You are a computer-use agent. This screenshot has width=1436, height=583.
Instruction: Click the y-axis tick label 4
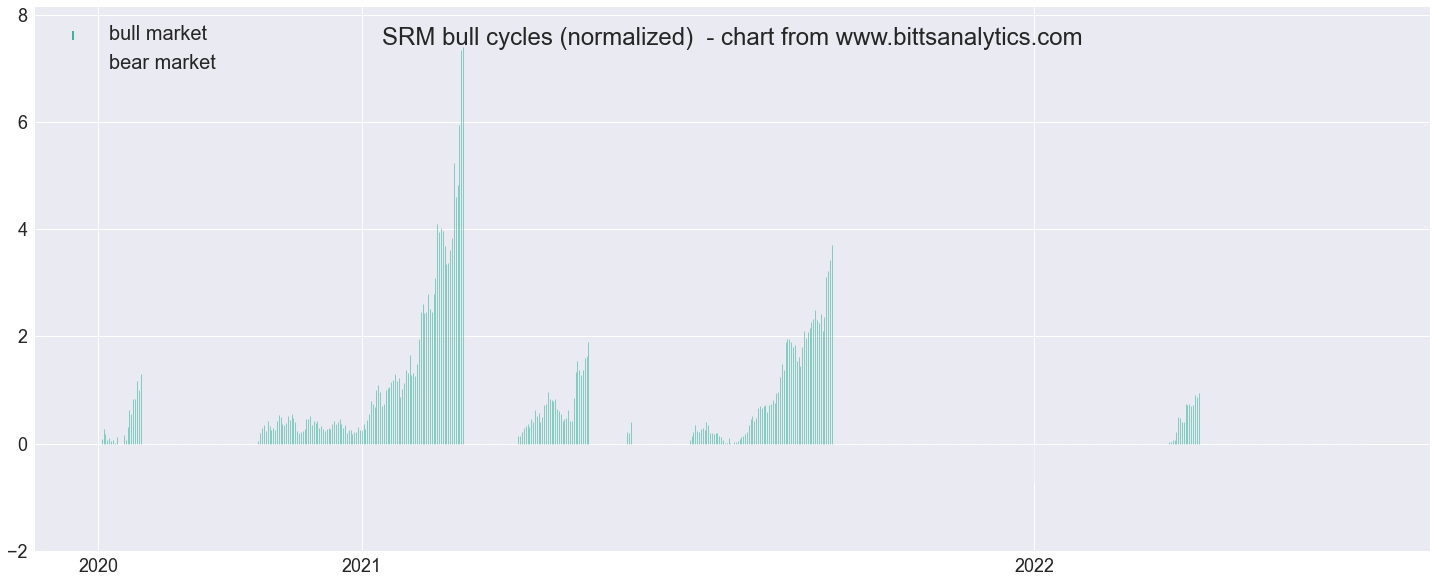point(22,229)
